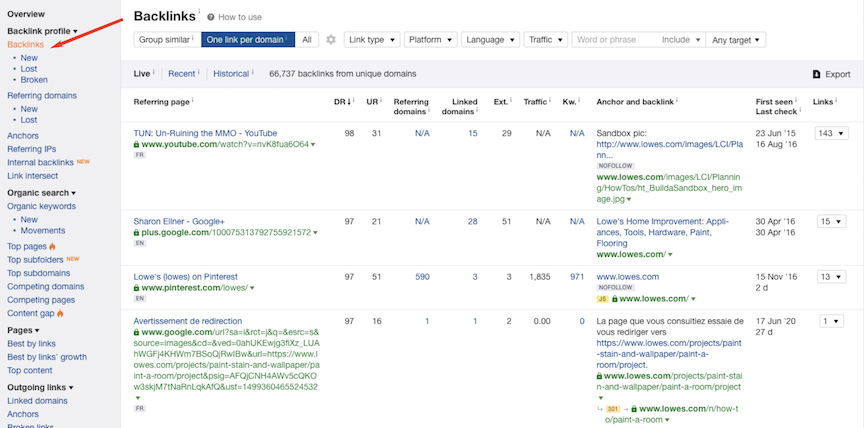Click the lock icon beside www.pinterest.com/lowes/

point(136,288)
